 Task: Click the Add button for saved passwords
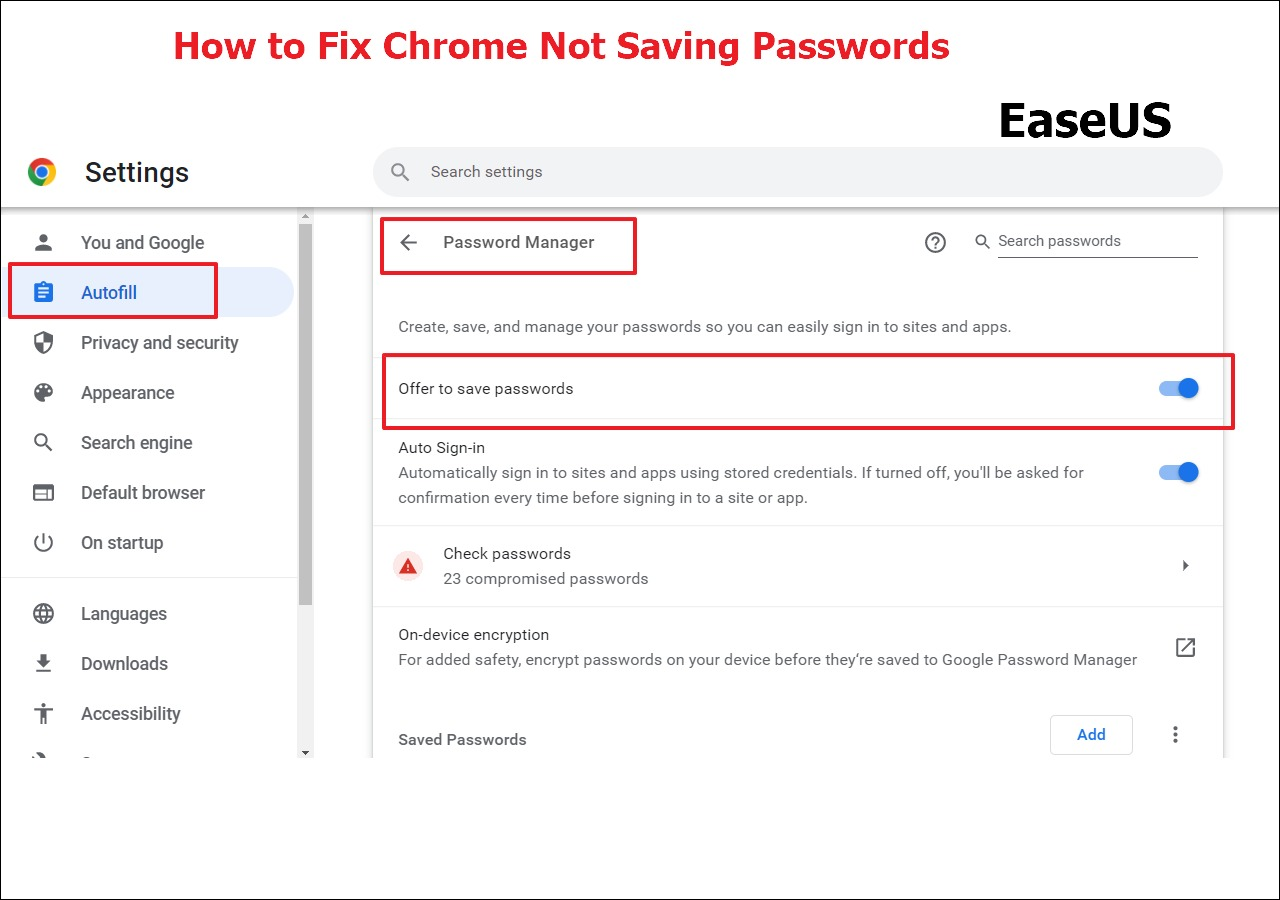point(1091,735)
